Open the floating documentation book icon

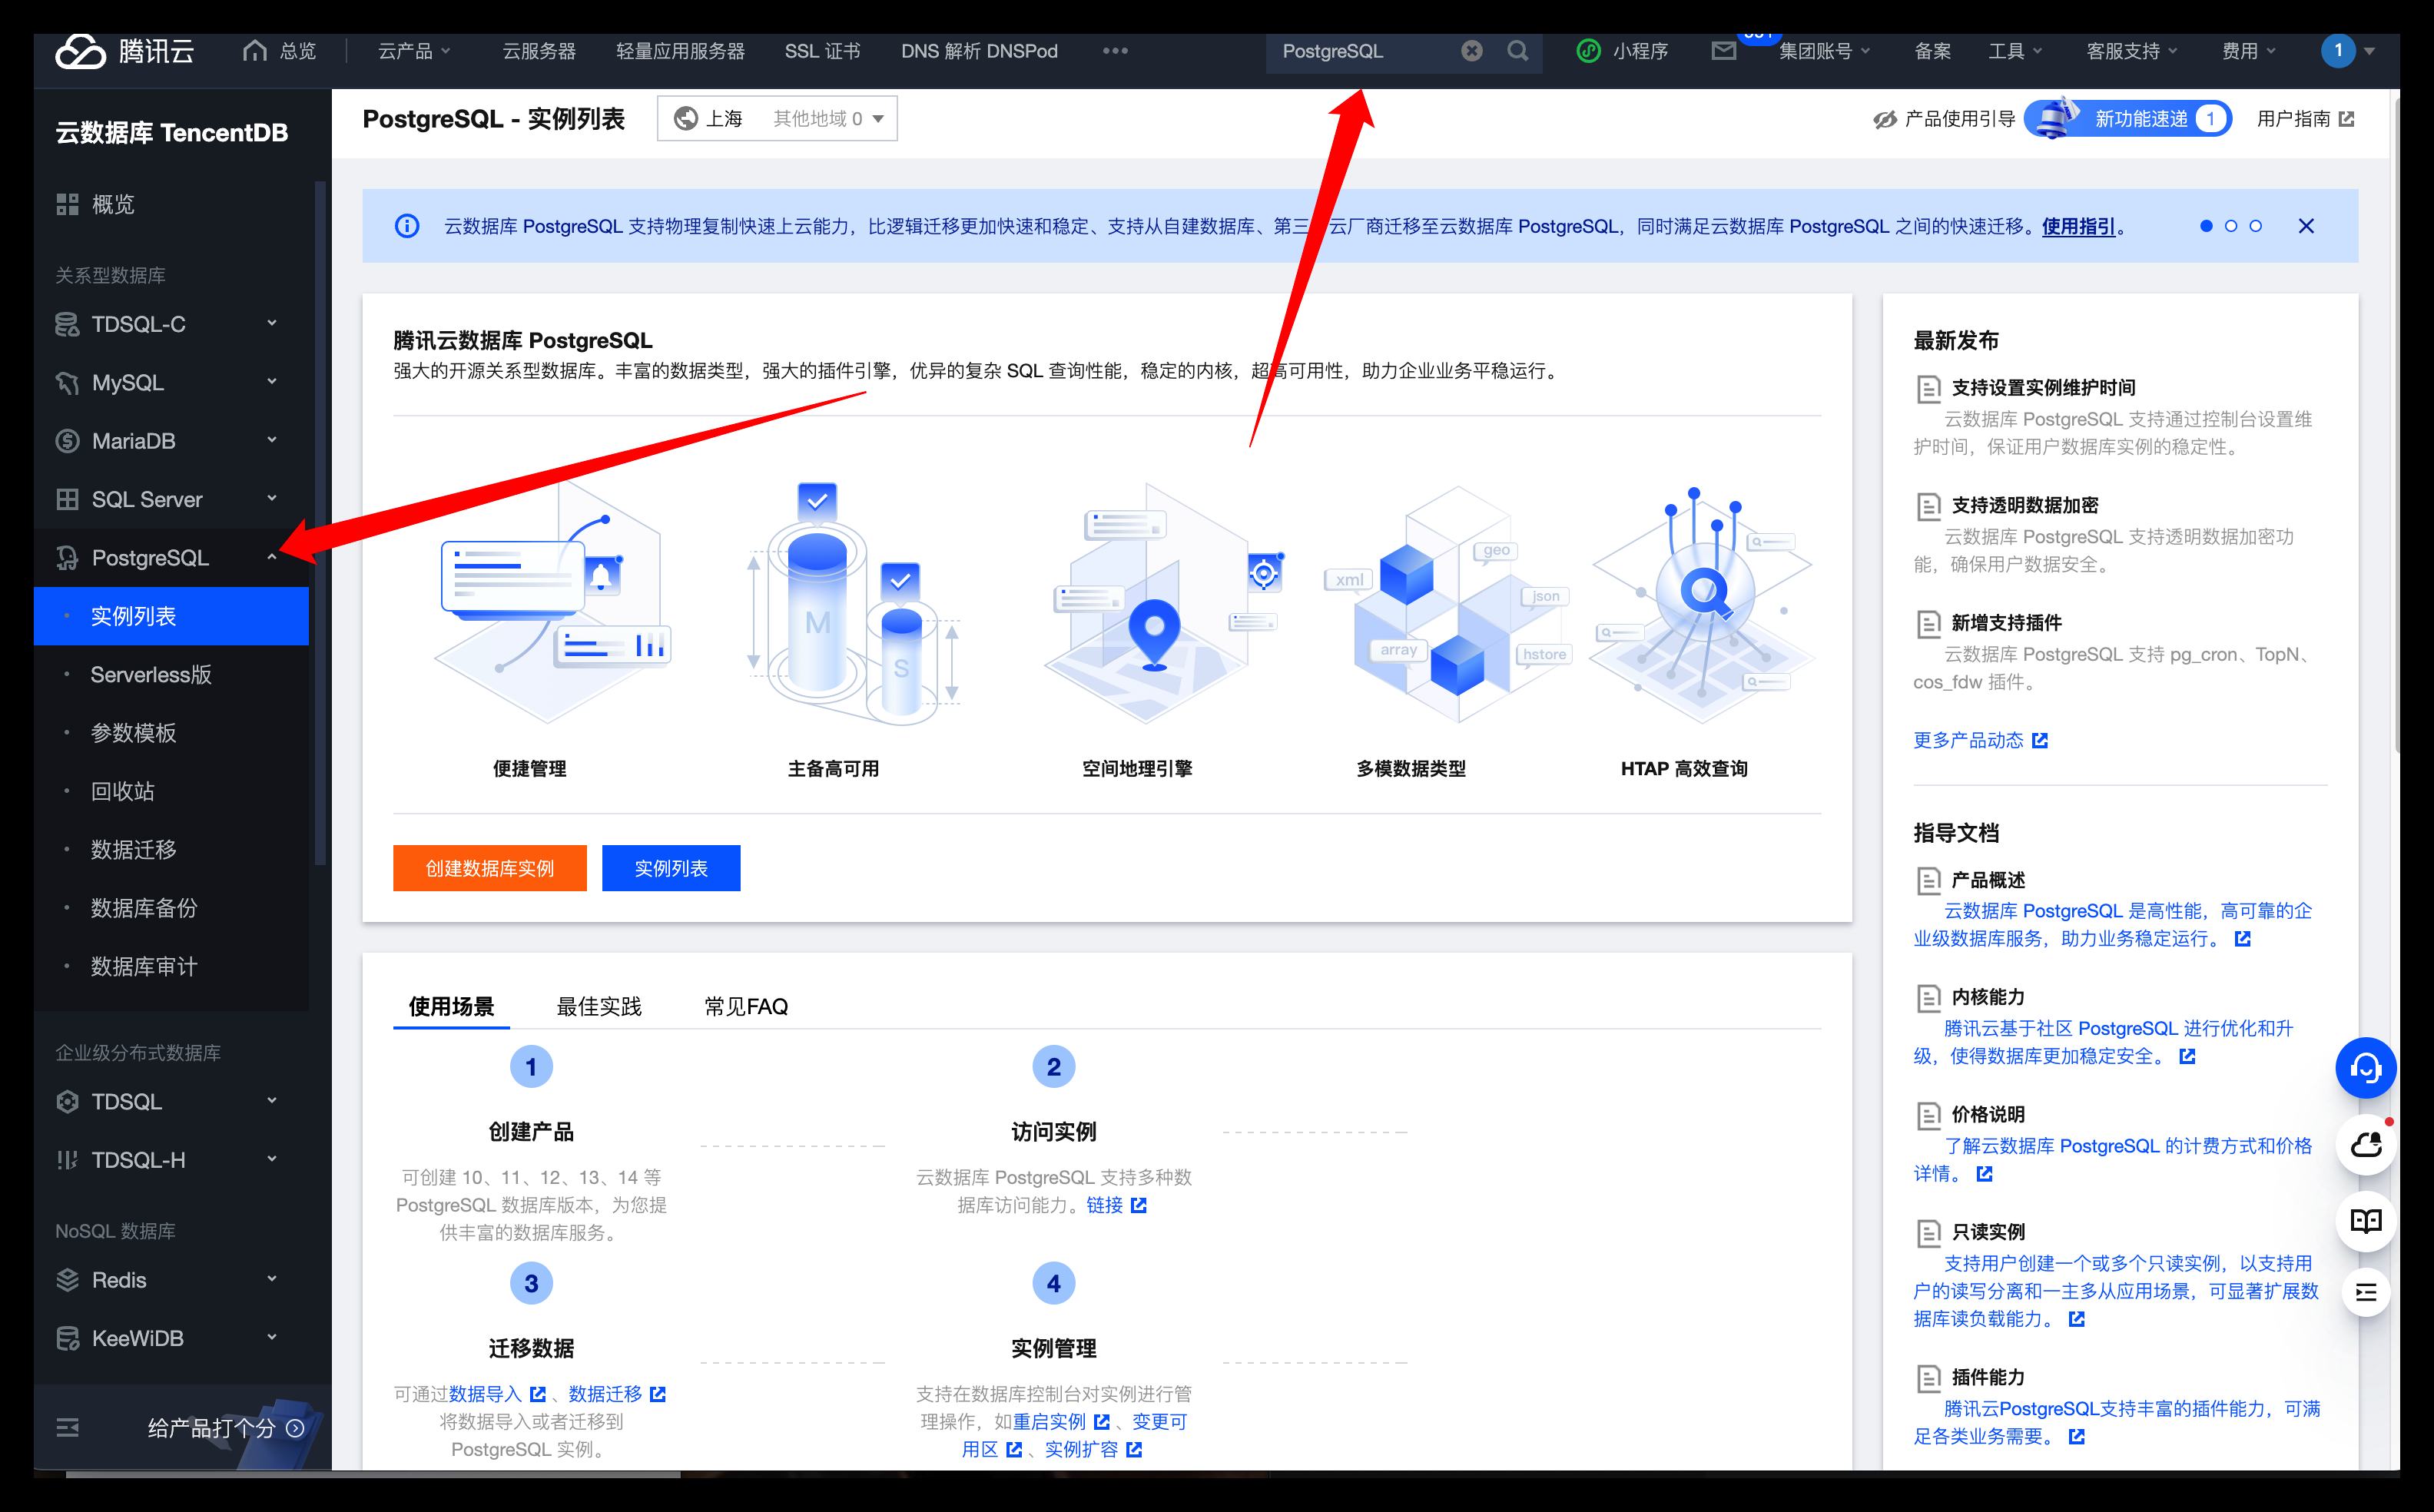point(2365,1220)
